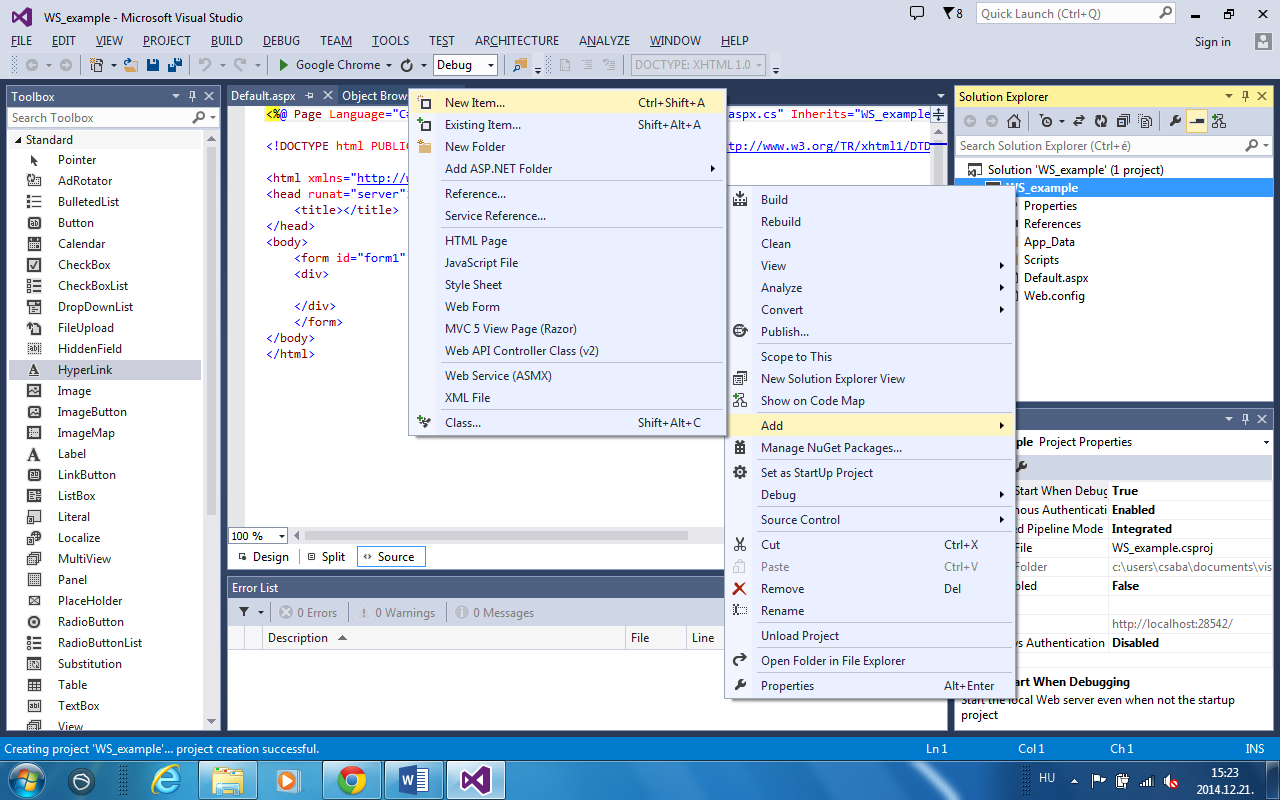This screenshot has width=1280, height=800.
Task: Click the Open File toolbar icon
Action: click(x=131, y=65)
